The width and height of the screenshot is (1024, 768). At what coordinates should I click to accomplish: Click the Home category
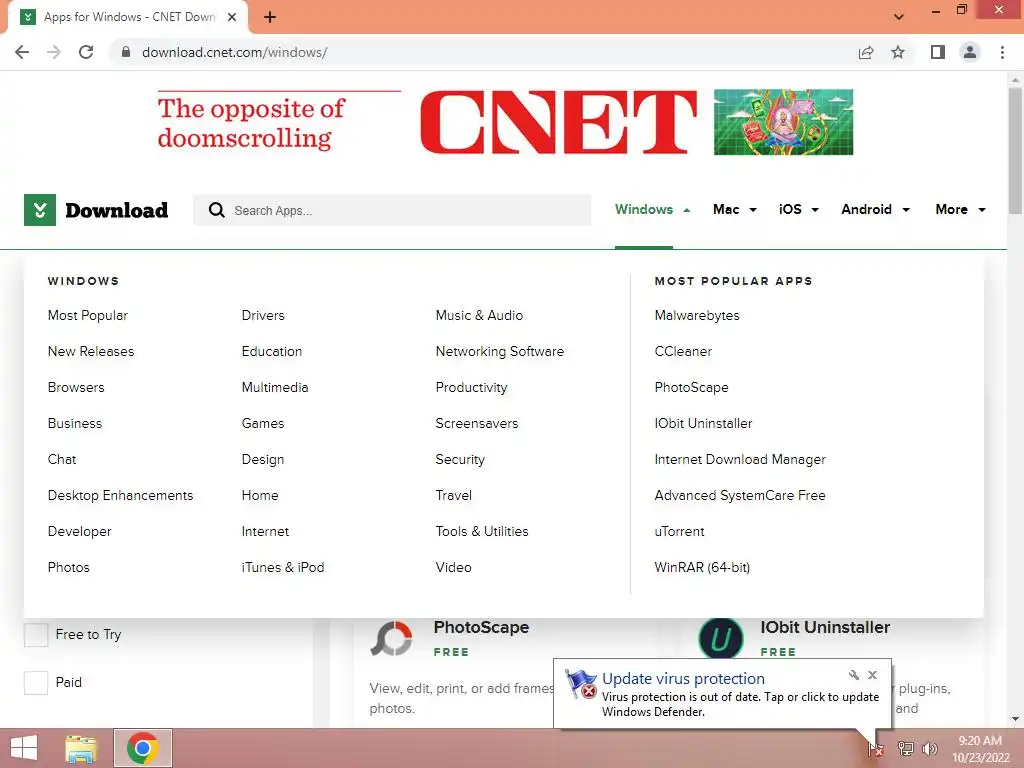[x=260, y=496]
